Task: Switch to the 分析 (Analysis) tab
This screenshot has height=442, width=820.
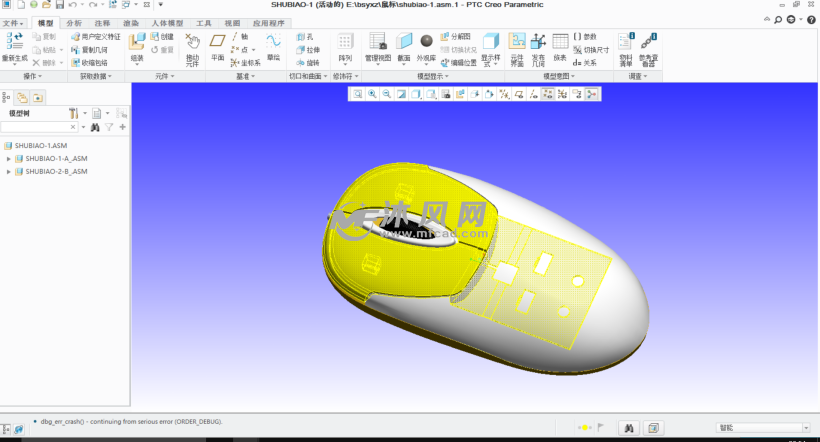Action: click(x=74, y=23)
